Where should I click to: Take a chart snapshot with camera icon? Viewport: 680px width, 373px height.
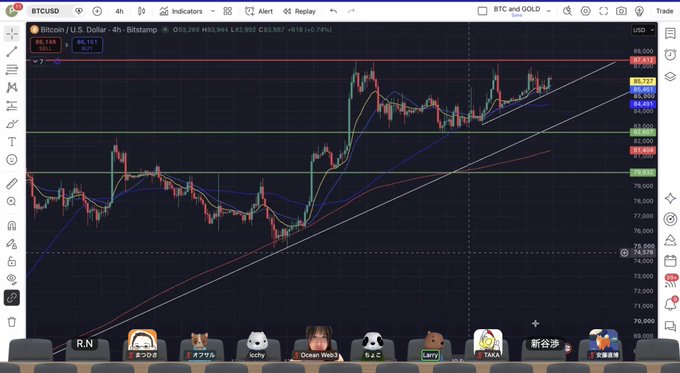[621, 11]
